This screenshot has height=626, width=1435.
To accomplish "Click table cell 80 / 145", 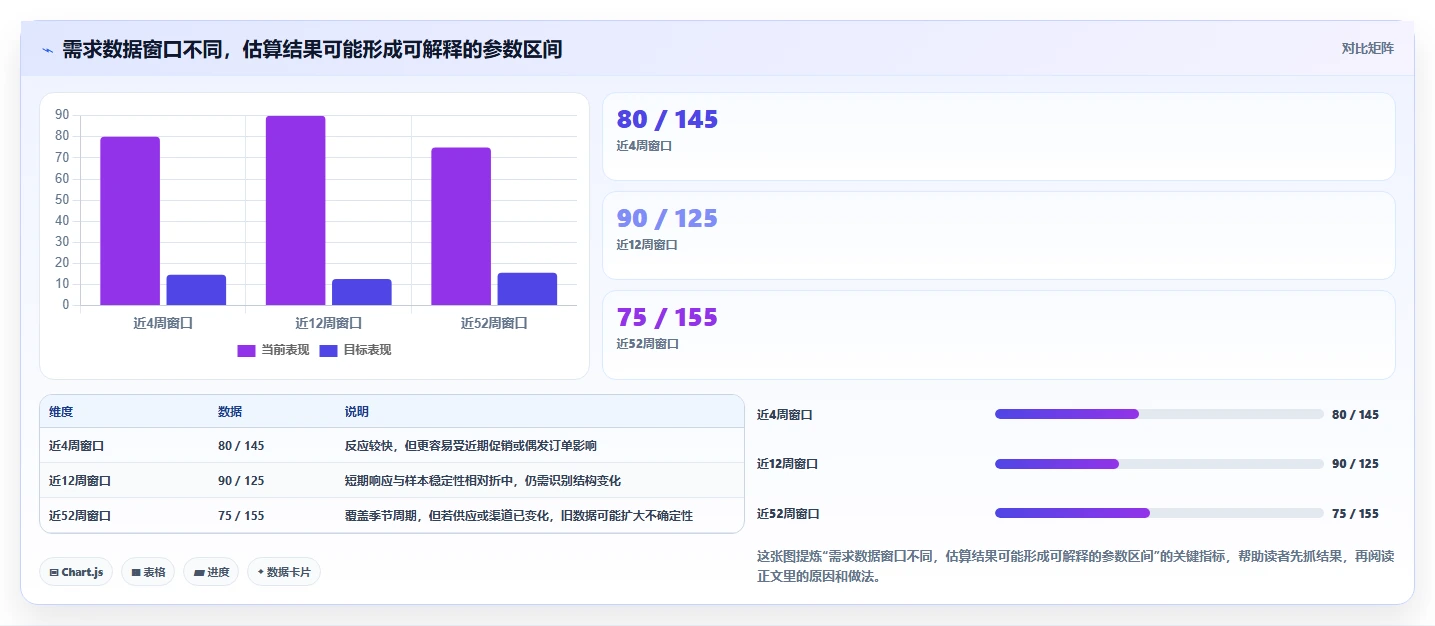I will 241,446.
